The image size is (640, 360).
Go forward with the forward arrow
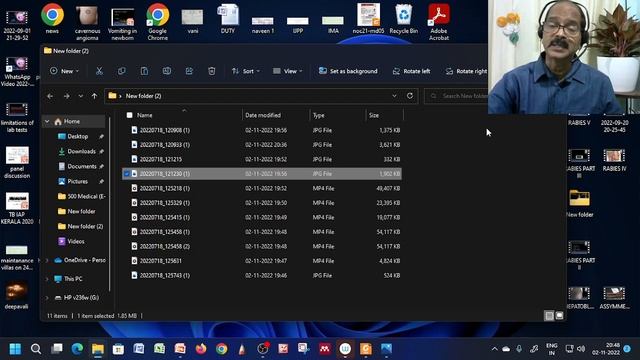[x=66, y=96]
